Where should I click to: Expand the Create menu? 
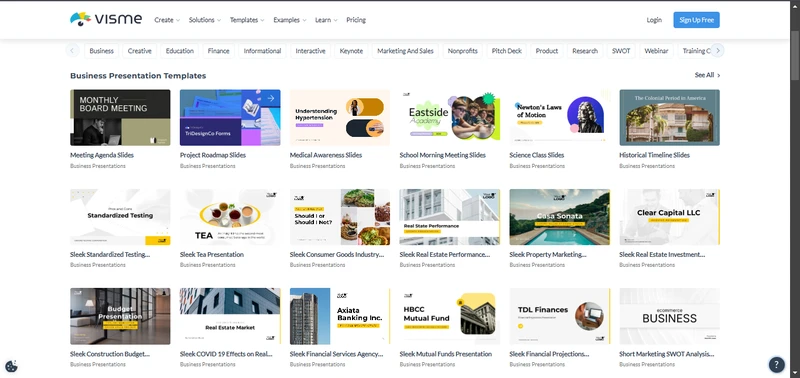(167, 20)
